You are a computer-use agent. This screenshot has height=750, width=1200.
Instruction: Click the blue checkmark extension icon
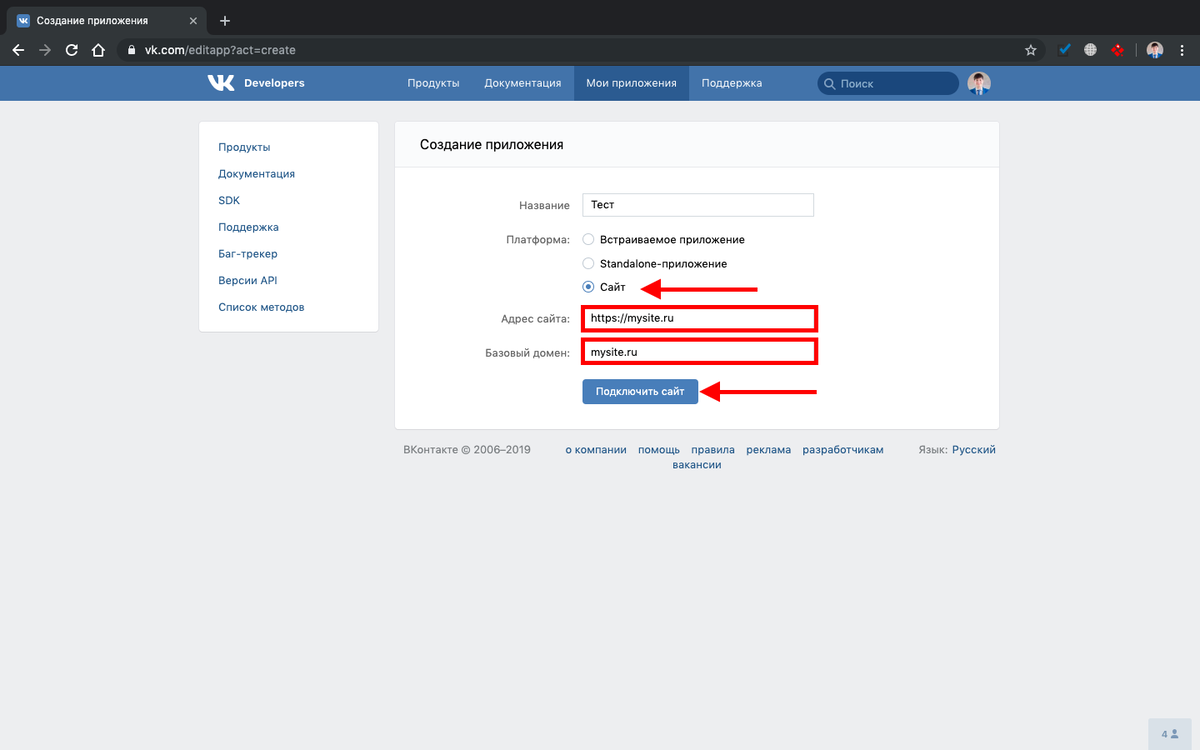[1065, 49]
